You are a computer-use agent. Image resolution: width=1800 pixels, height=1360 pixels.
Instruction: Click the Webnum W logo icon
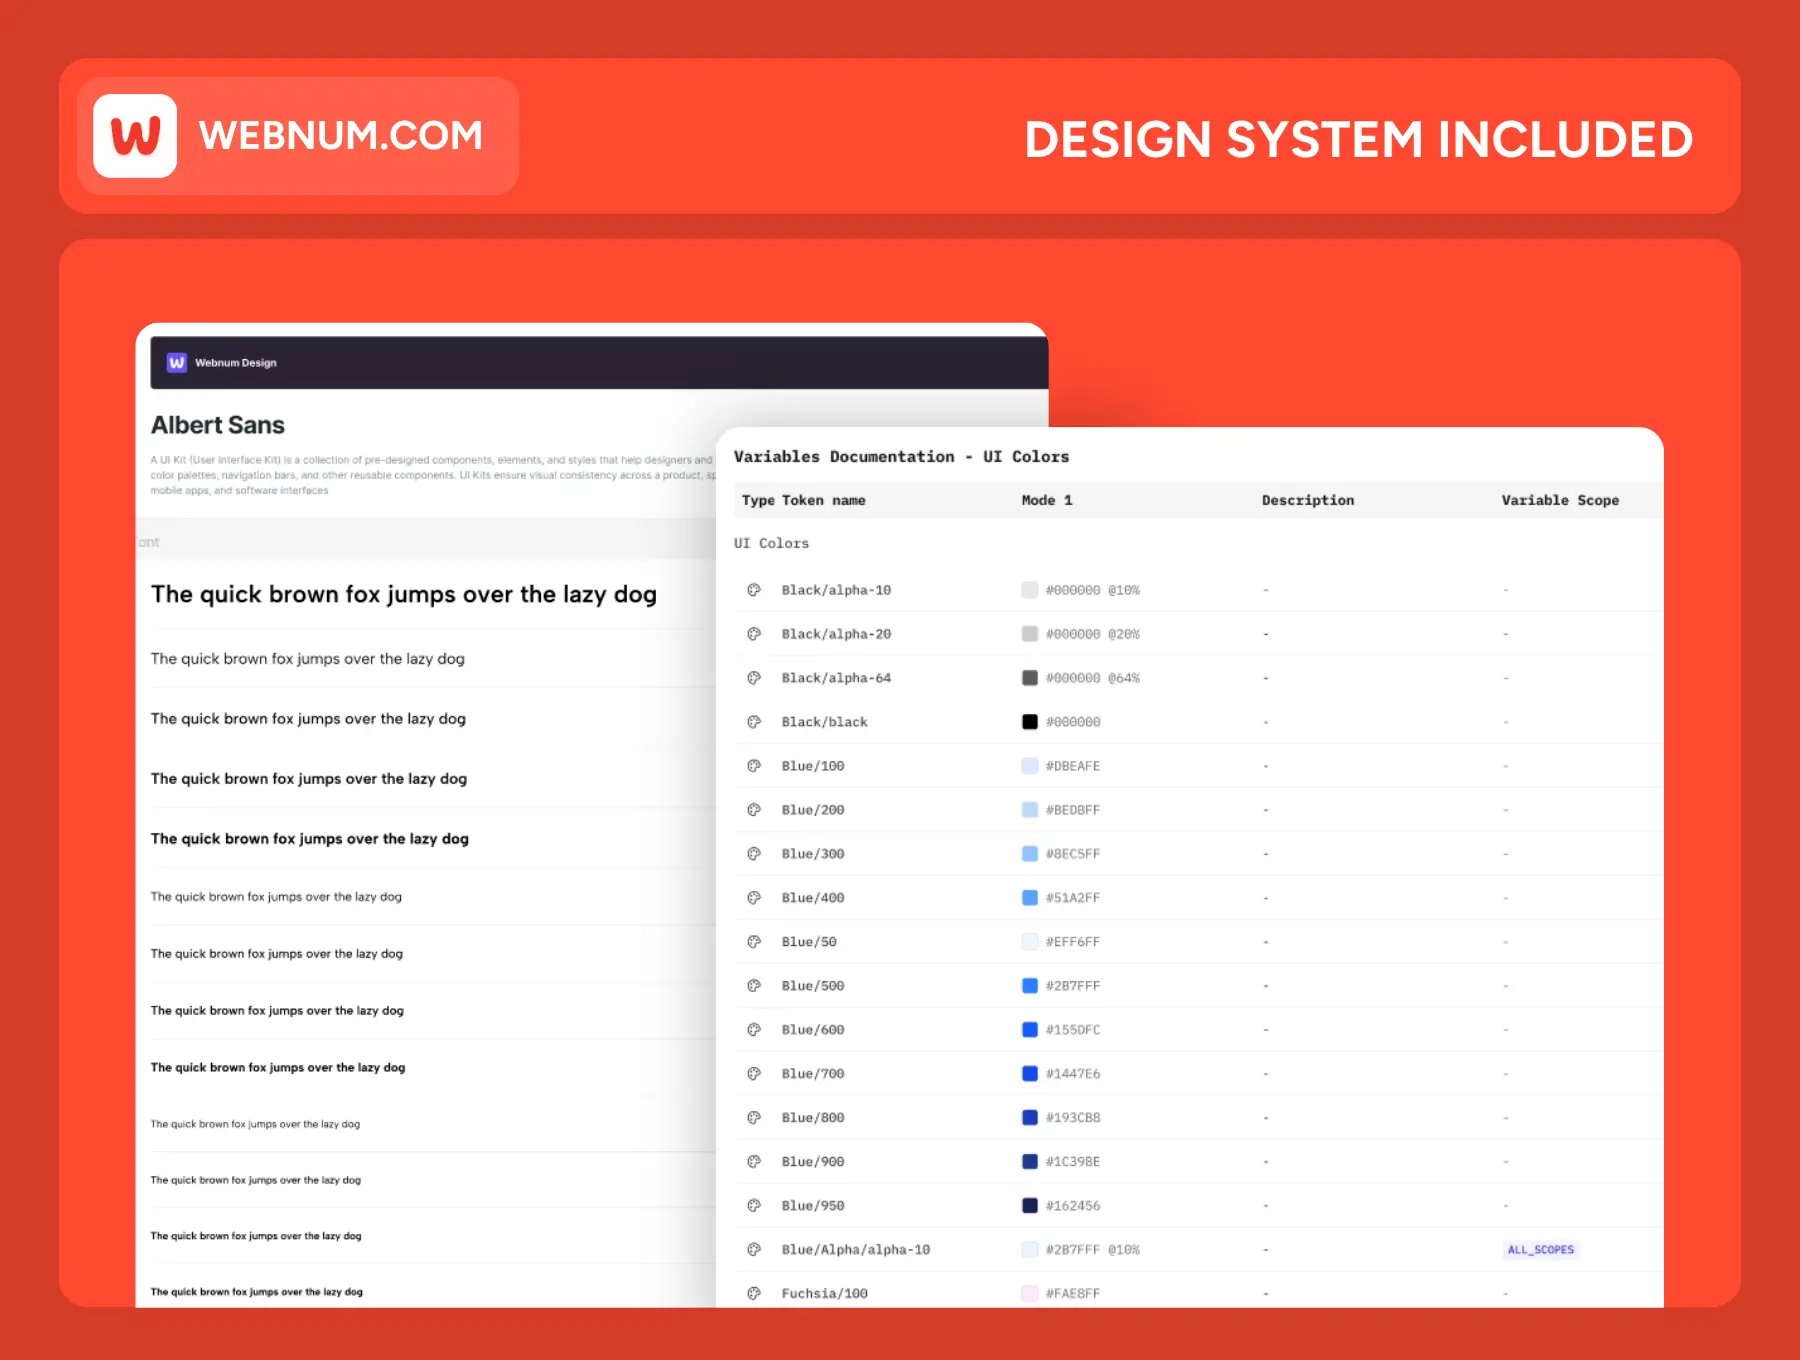click(135, 136)
